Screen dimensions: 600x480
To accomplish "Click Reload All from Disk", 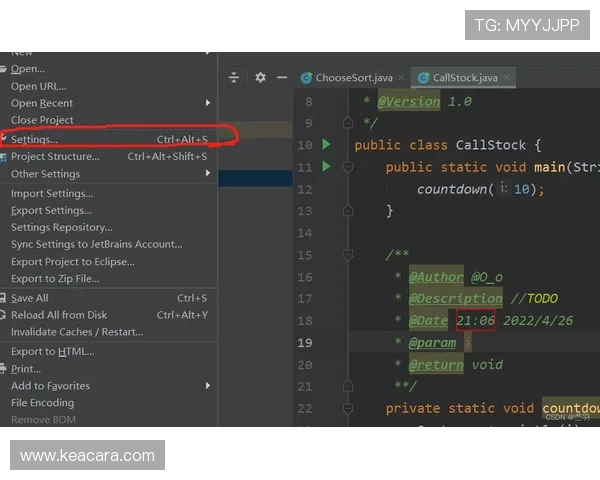I will coord(59,315).
